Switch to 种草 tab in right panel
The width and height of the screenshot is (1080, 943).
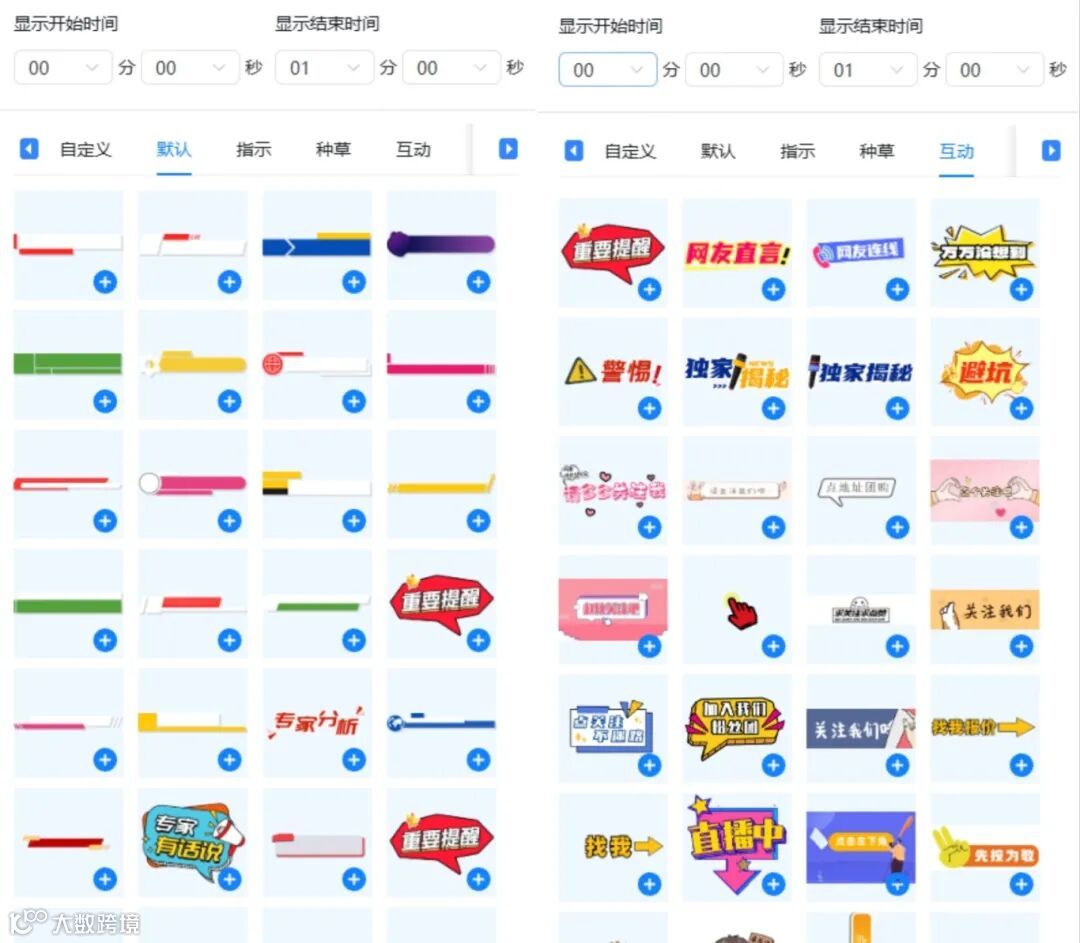(x=877, y=151)
